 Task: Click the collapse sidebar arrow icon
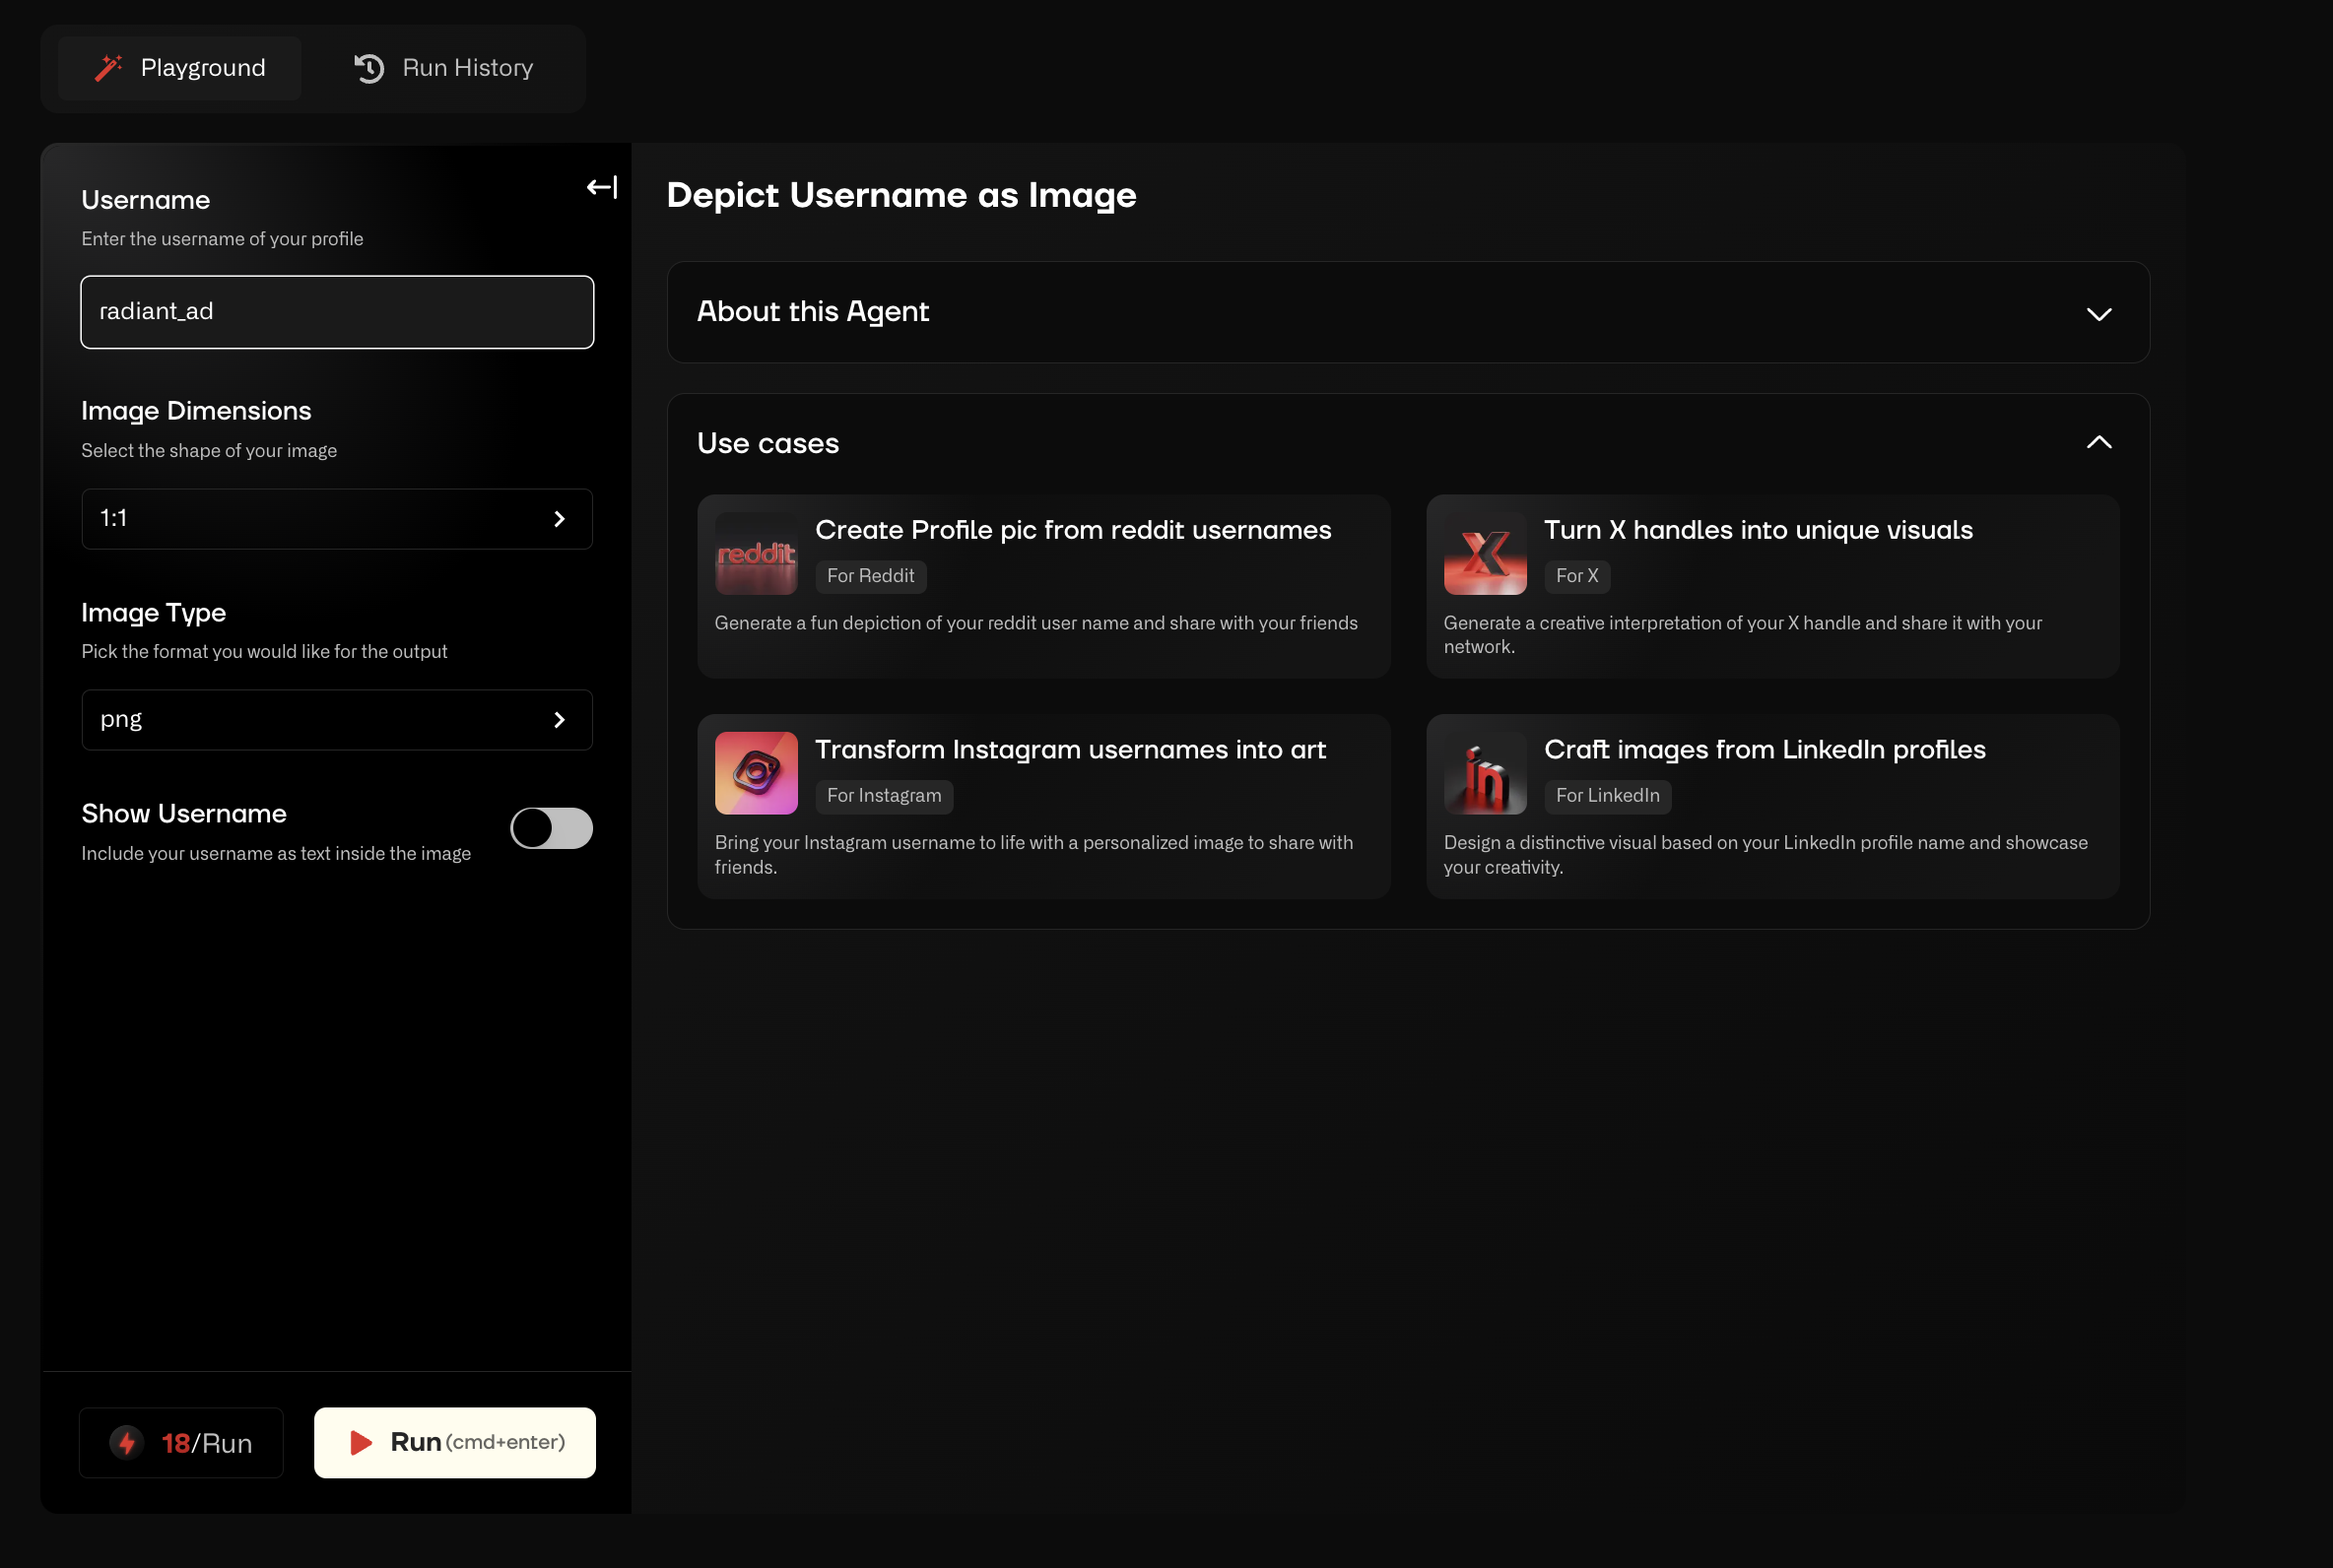(601, 187)
